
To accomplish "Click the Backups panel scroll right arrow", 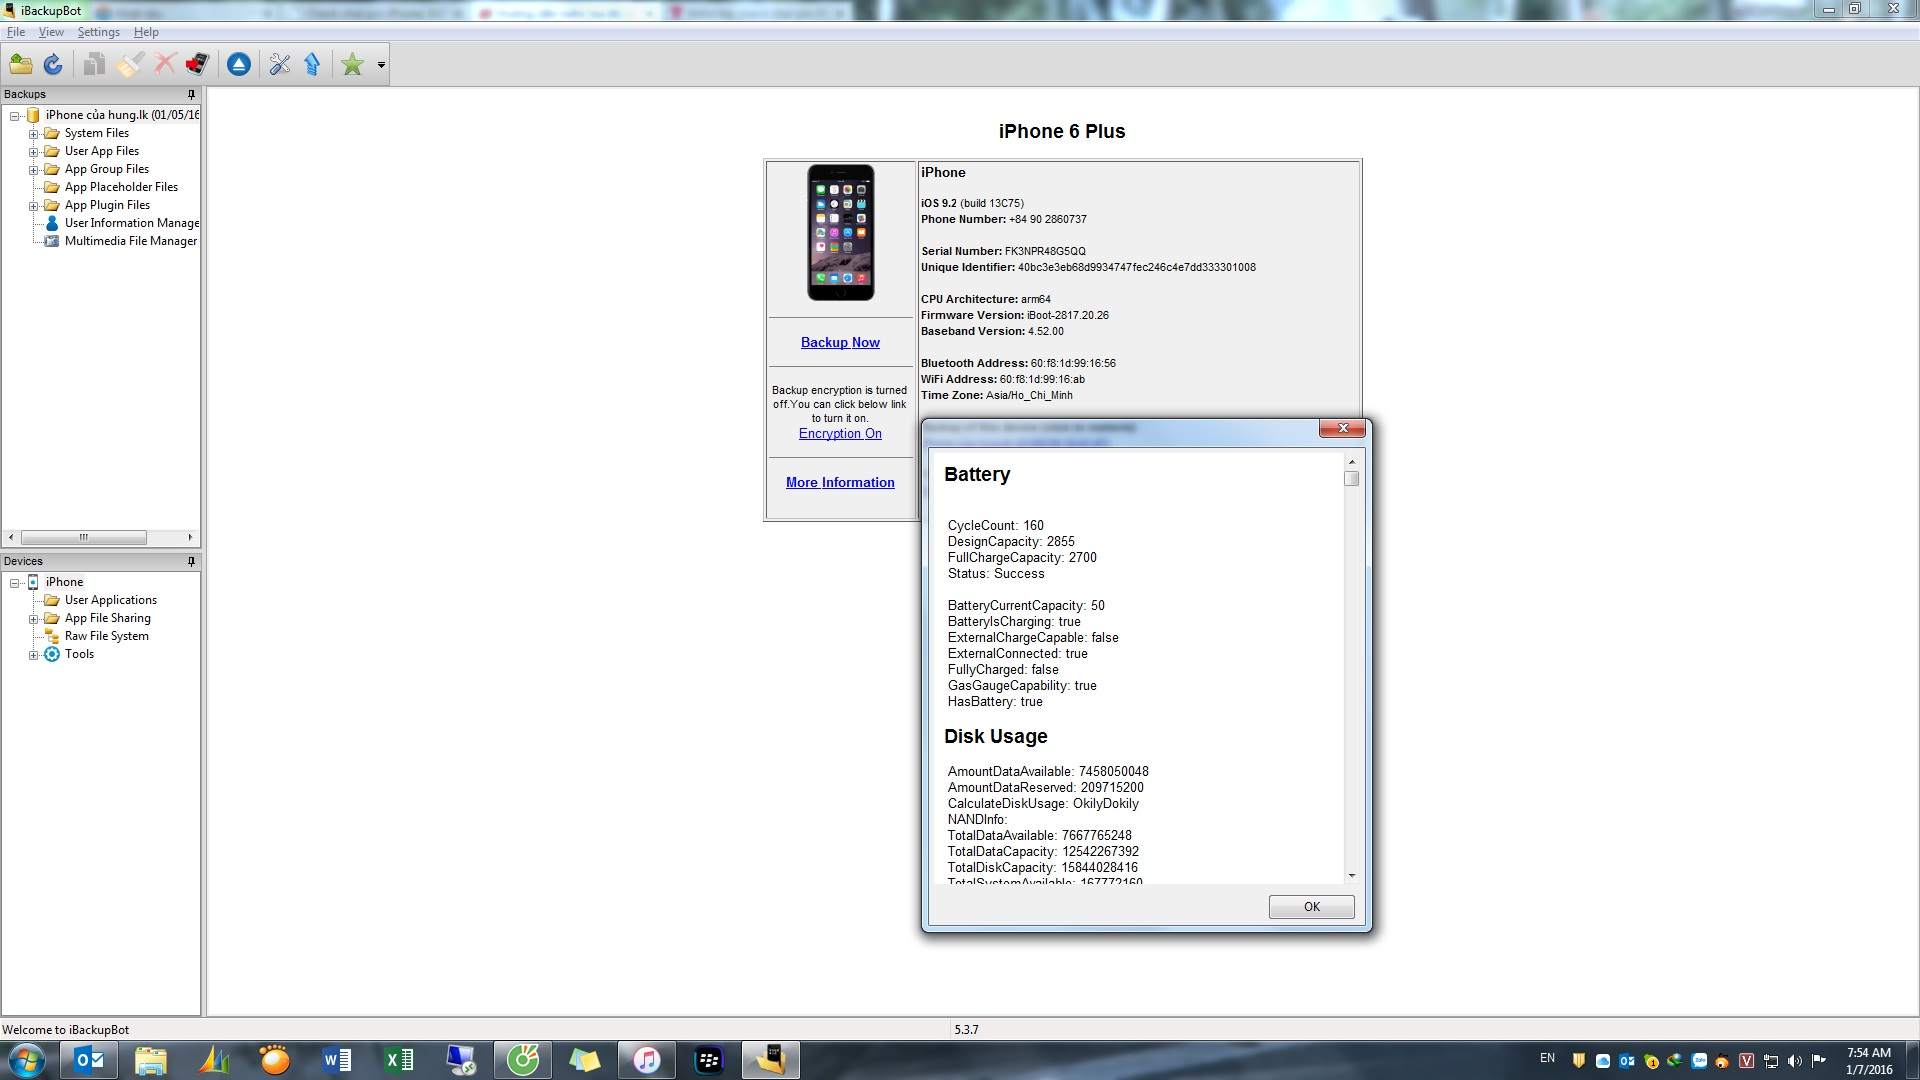I will pos(190,537).
